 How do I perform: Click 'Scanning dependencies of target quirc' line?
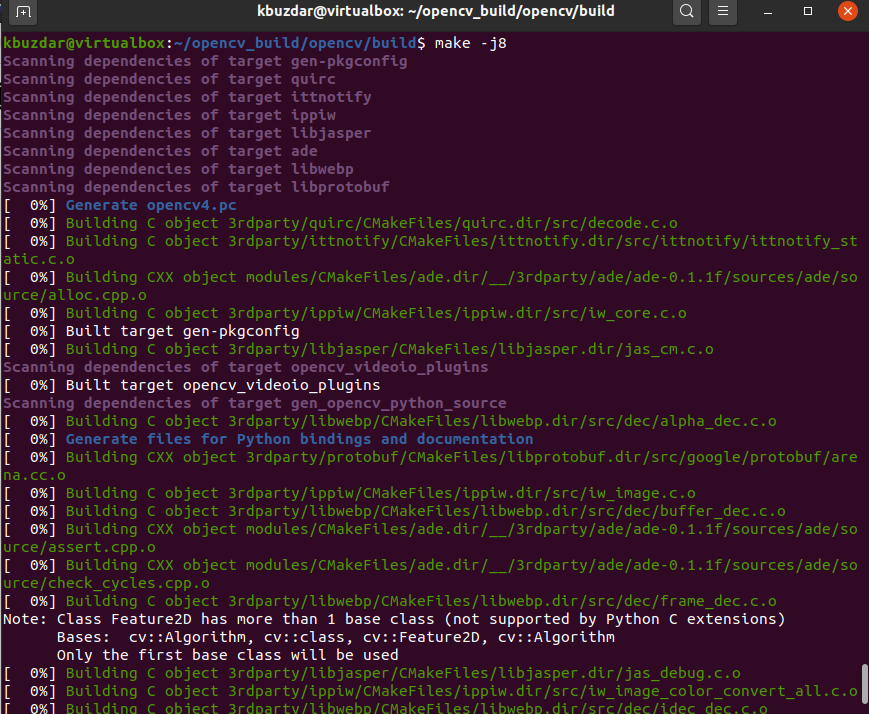[169, 79]
